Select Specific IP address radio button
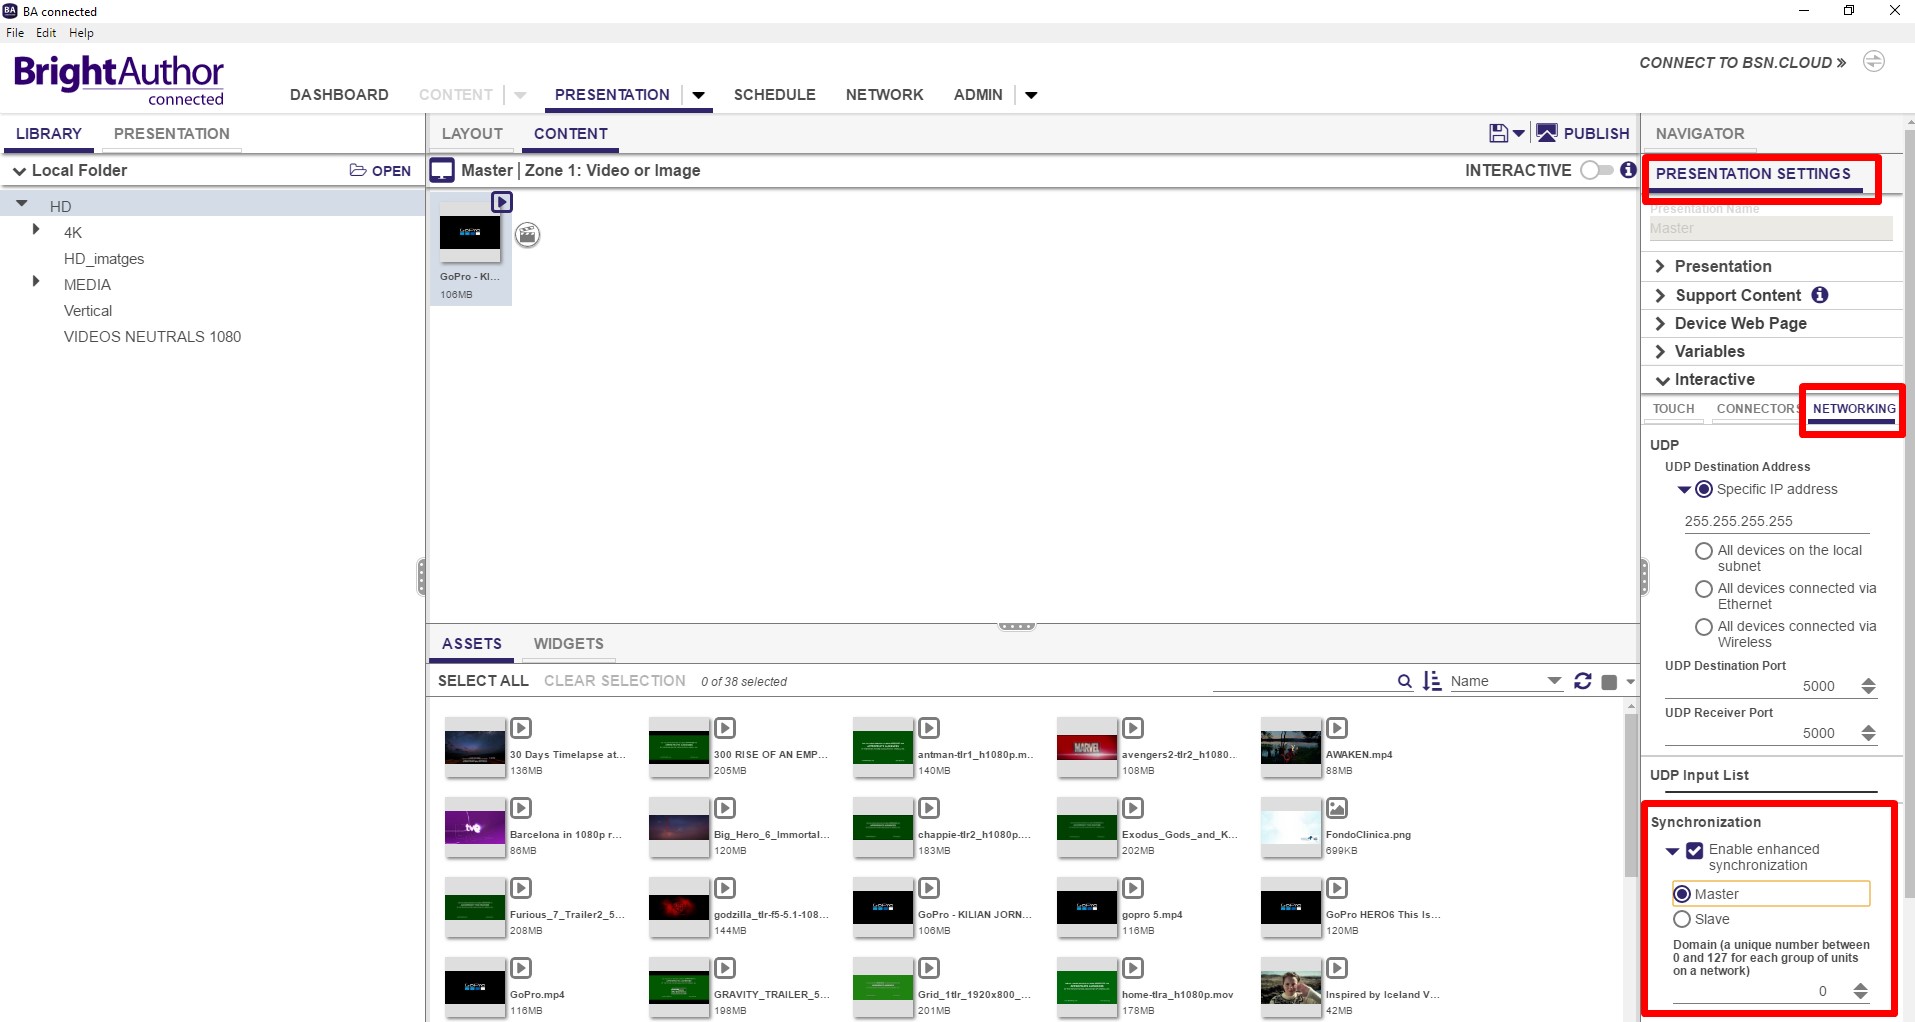This screenshot has width=1915, height=1022. (1704, 490)
